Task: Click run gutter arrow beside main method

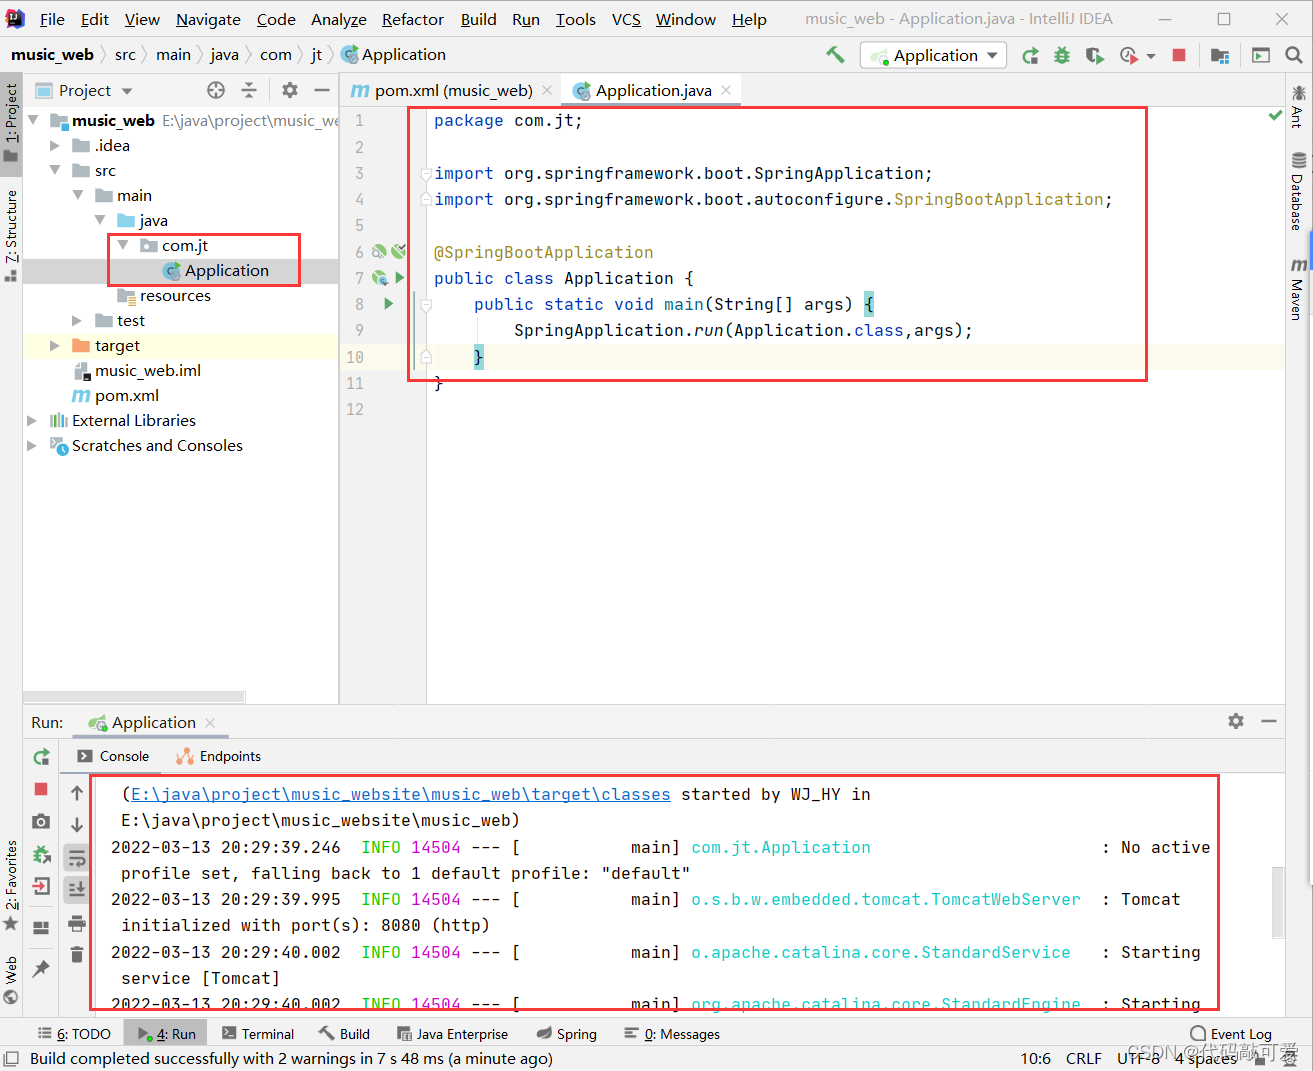Action: pos(389,303)
